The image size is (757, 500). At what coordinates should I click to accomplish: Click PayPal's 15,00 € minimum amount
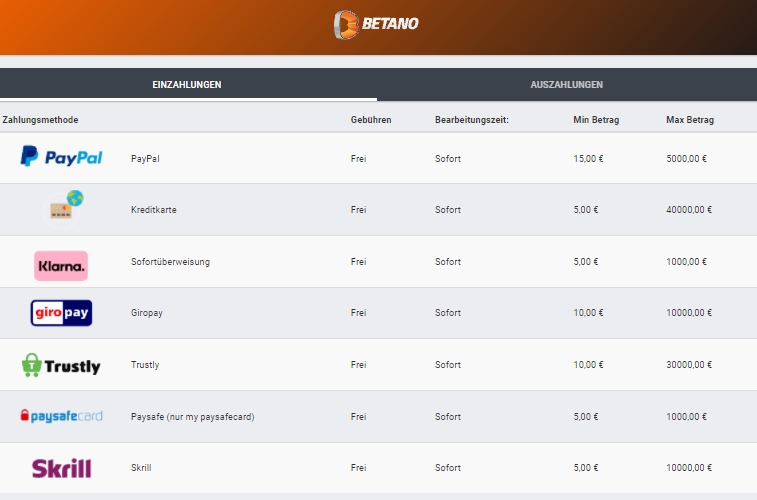coord(588,159)
